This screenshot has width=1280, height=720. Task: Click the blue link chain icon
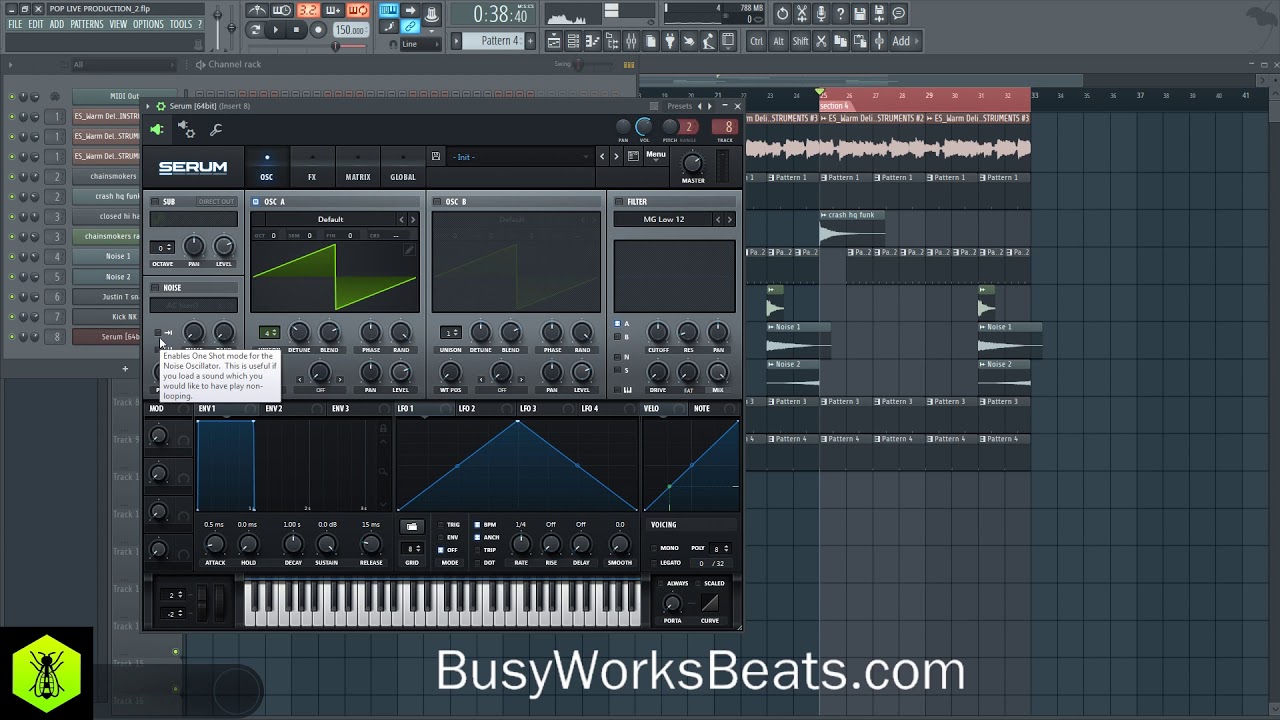pos(410,26)
